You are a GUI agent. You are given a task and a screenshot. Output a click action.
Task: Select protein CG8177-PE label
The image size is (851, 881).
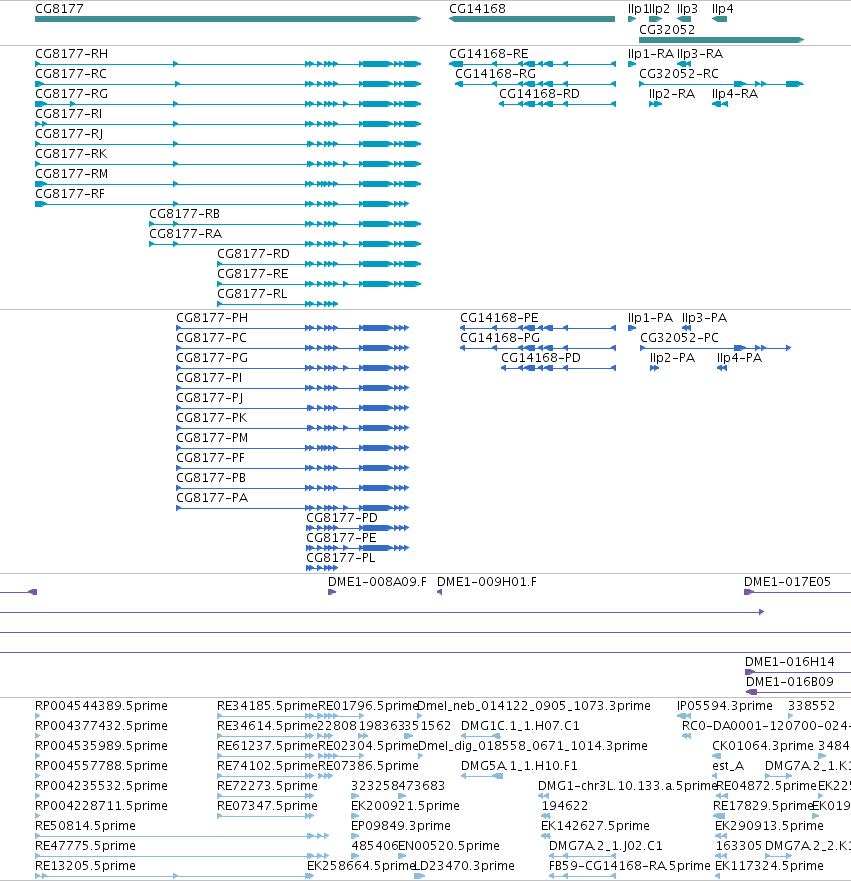coord(341,538)
